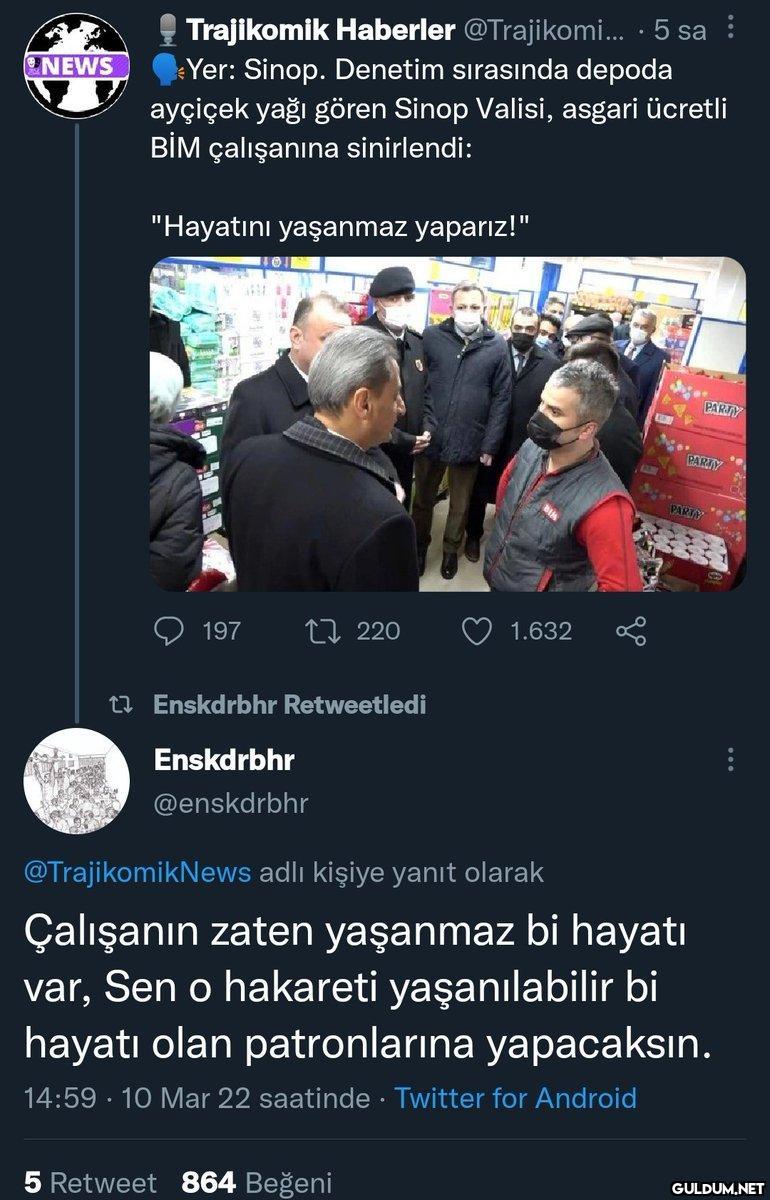Screen dimensions: 770x1200
Task: View the 5 Retweet list
Action: pos(90,1182)
